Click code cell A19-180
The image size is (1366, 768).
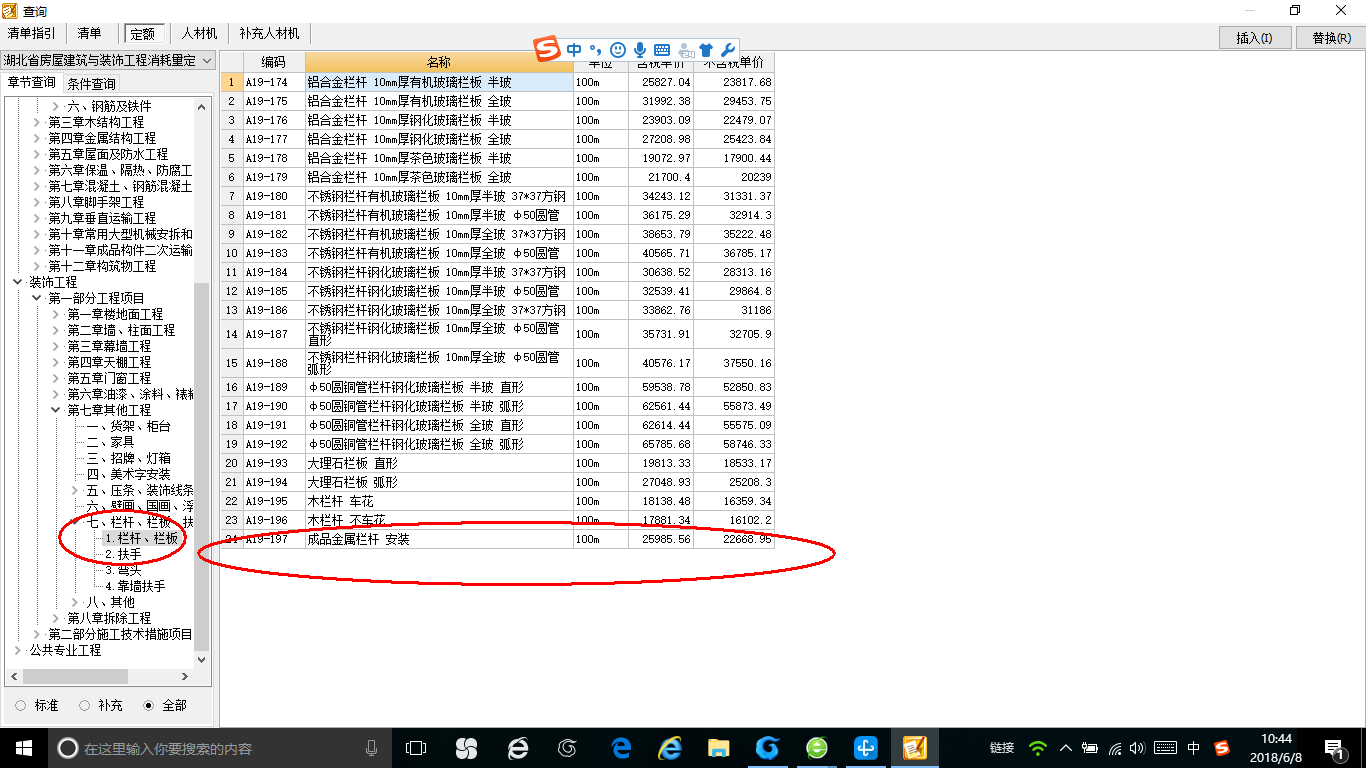coord(274,197)
